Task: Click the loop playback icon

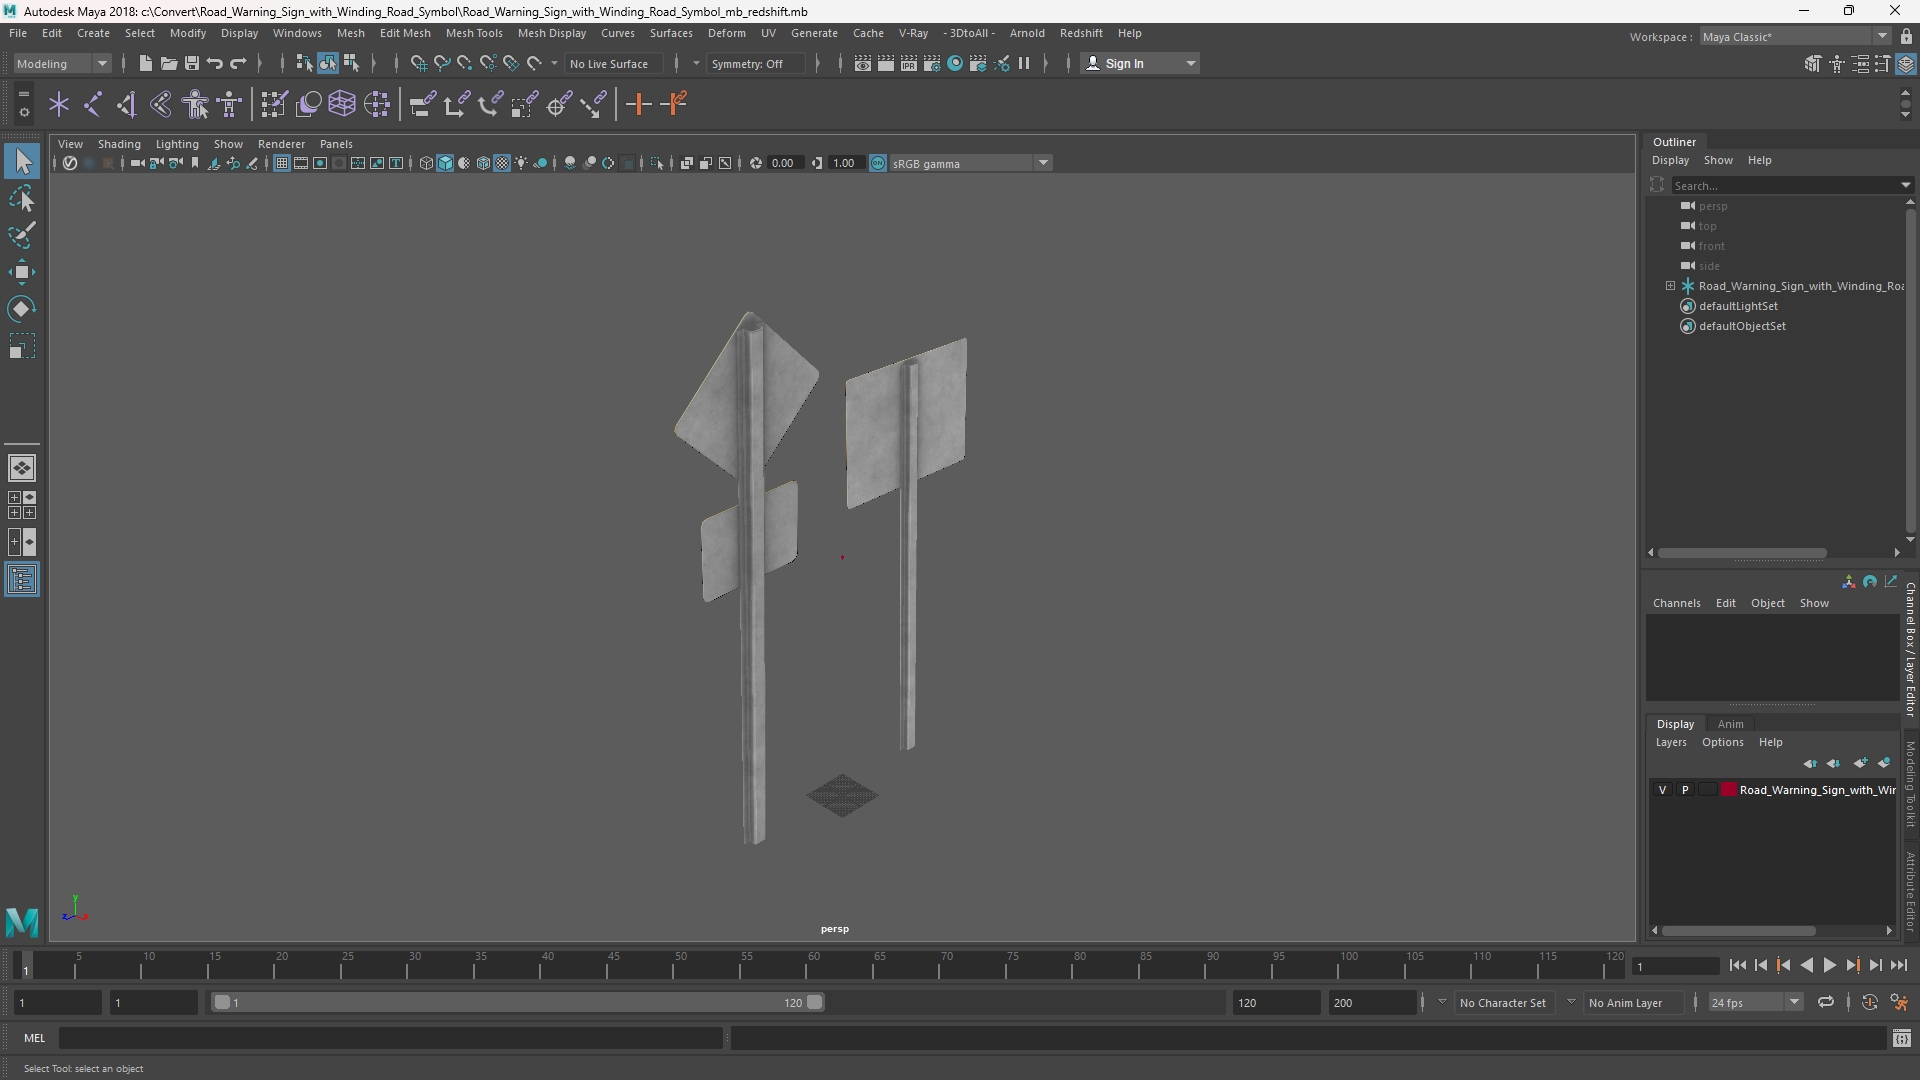Action: click(x=1825, y=1002)
